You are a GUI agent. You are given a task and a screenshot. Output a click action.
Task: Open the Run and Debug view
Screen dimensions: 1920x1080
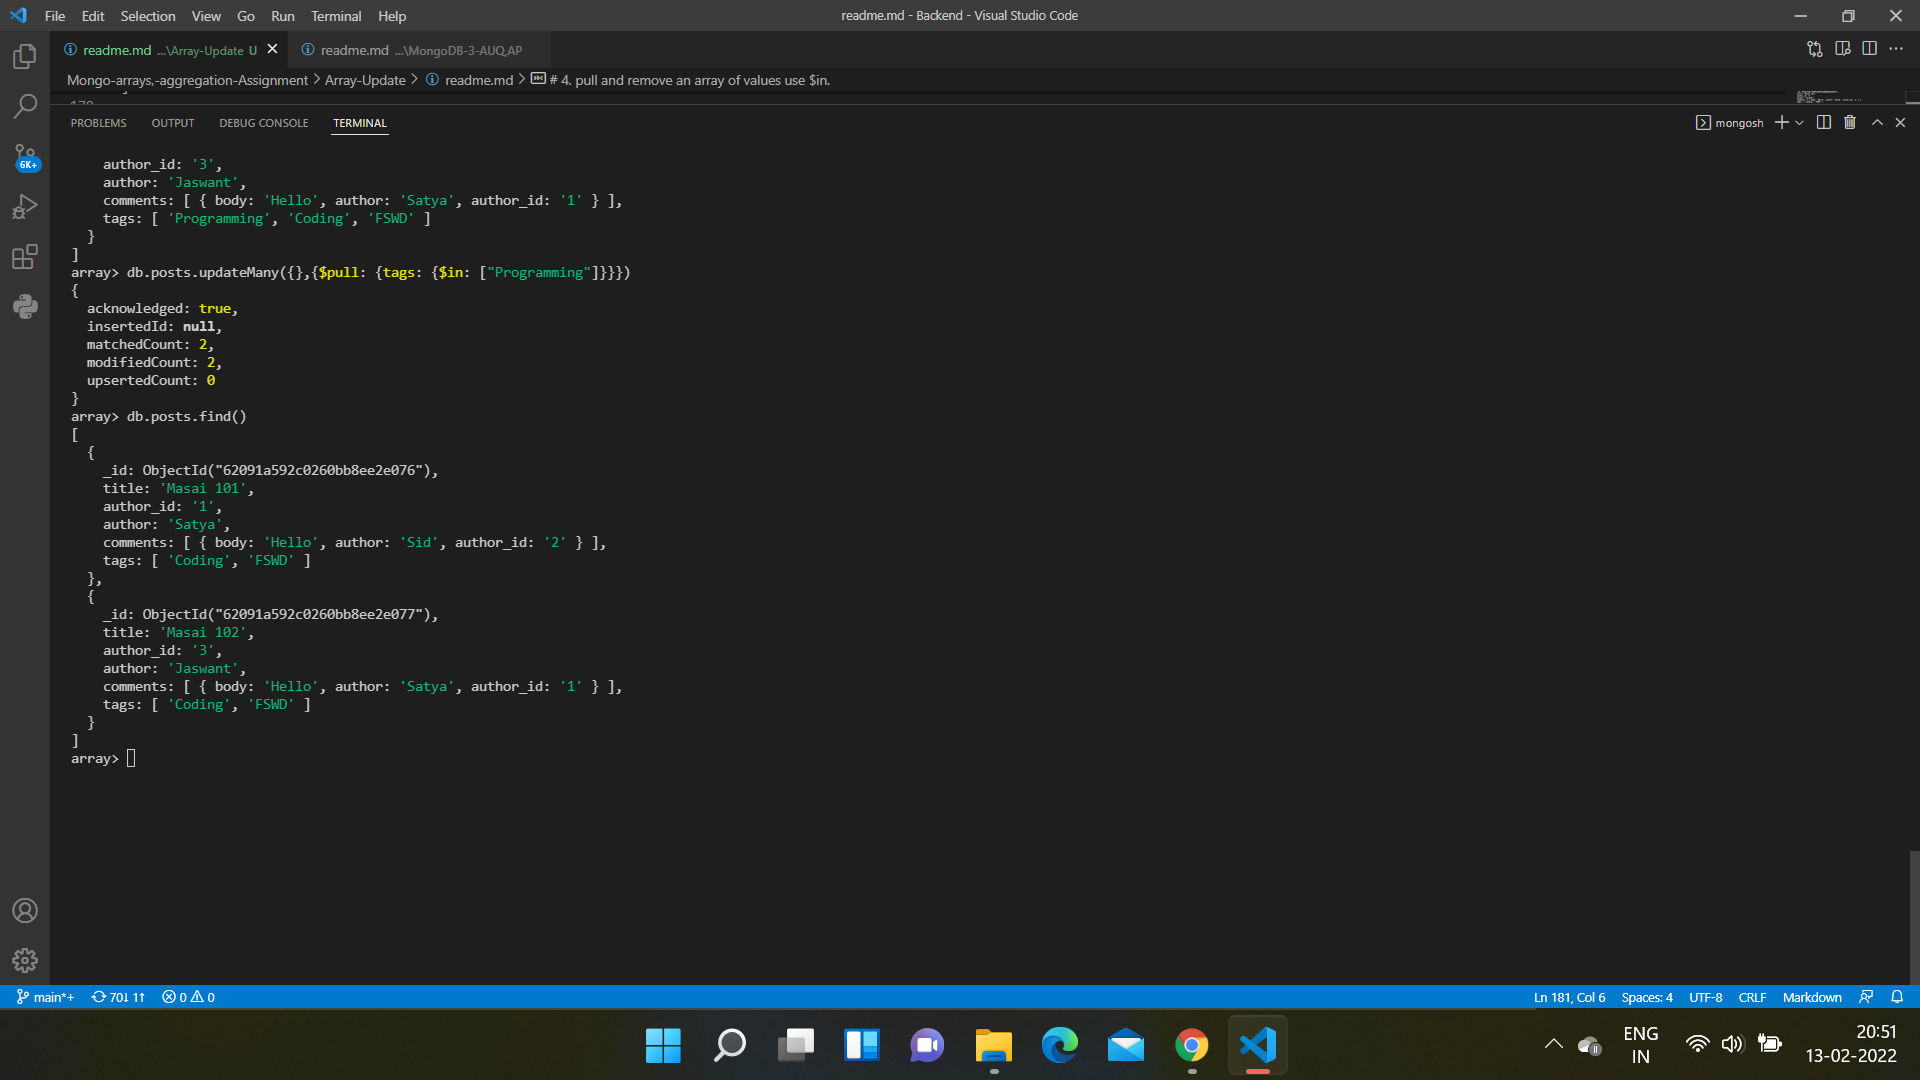(x=24, y=206)
